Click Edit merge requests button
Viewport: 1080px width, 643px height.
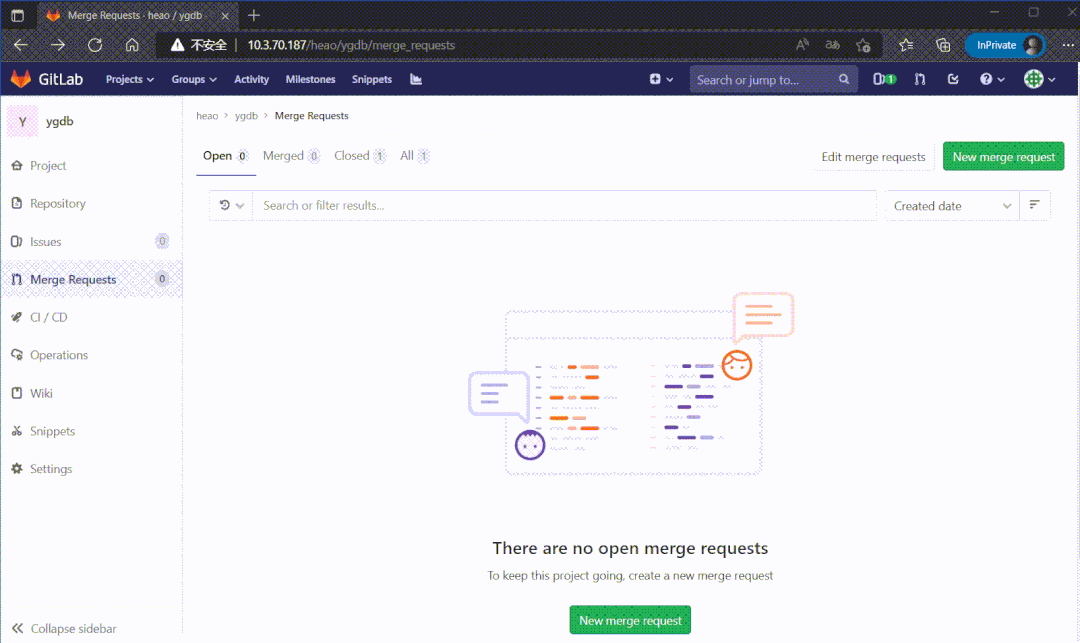pos(874,156)
